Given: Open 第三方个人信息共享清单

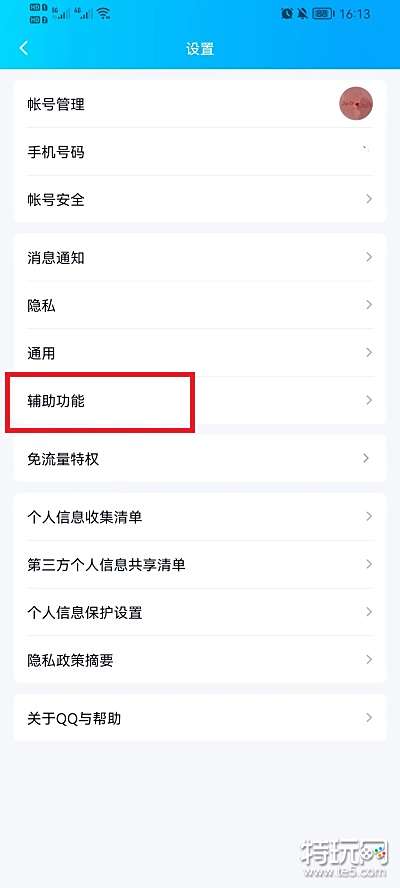Looking at the screenshot, I should (x=200, y=565).
